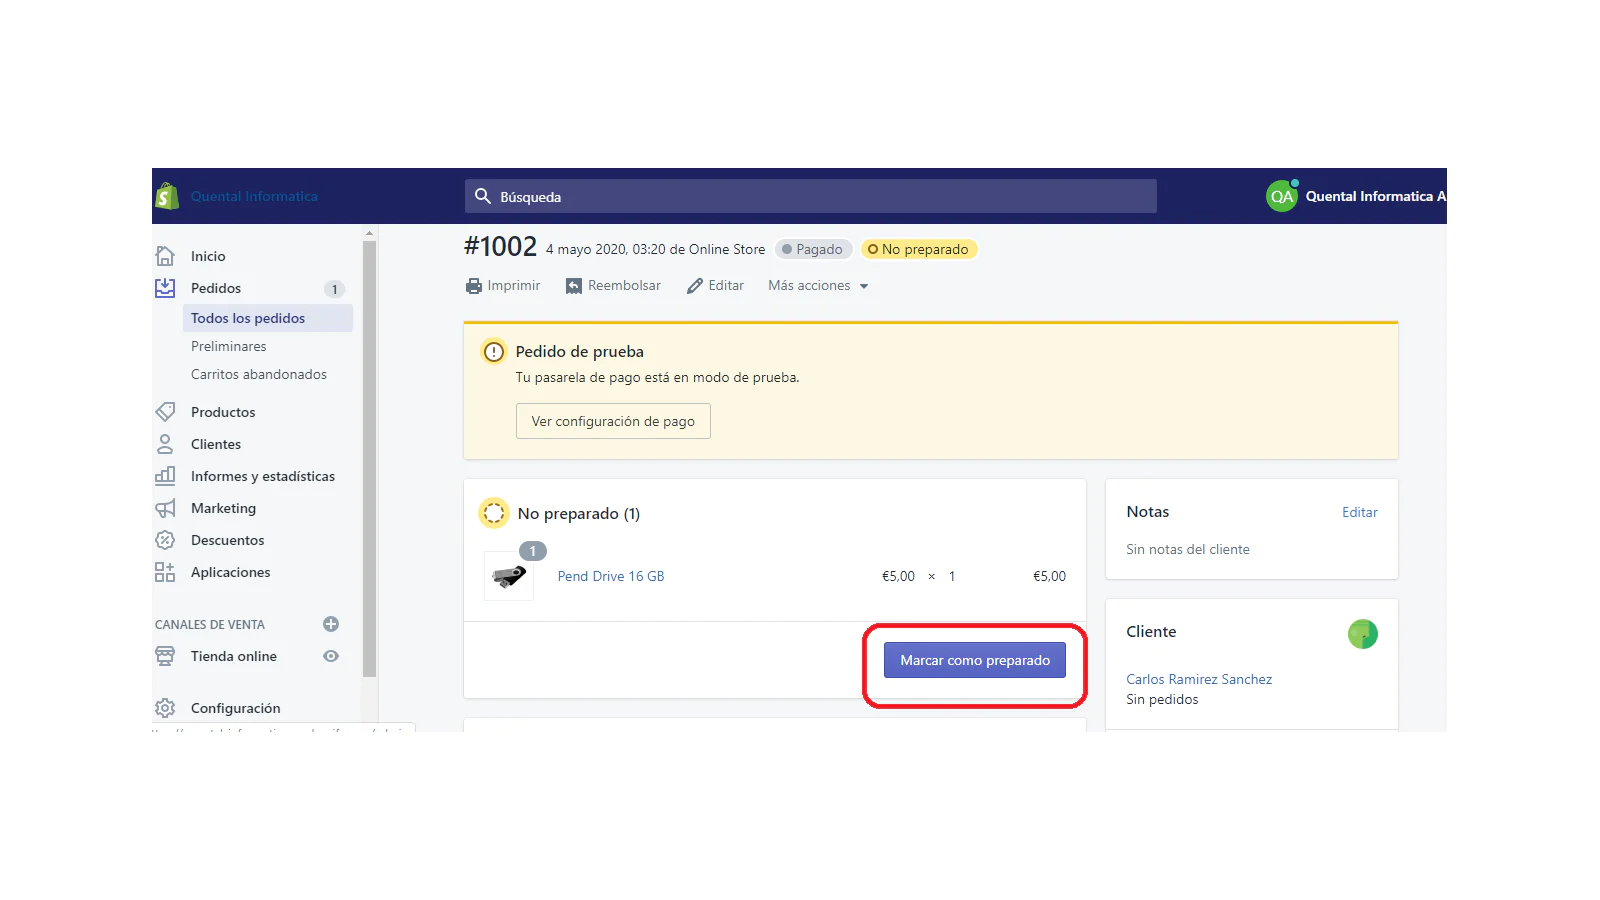The height and width of the screenshot is (900, 1600).
Task: Click the Informes y estadísticas chart icon
Action: (165, 476)
